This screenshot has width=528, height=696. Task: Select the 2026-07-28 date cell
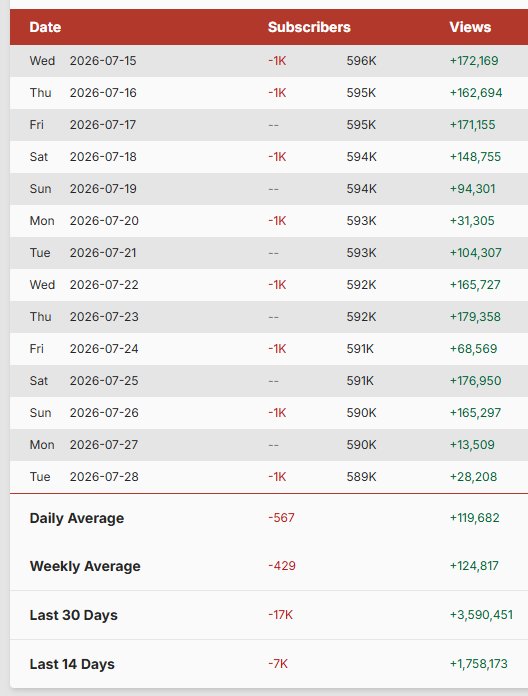coord(104,476)
